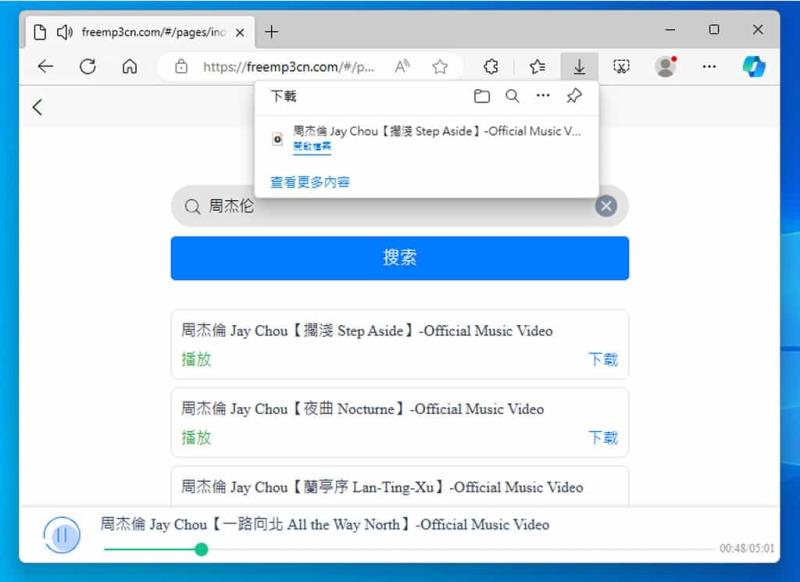800x582 pixels.
Task: Click the search field containing 周杰伦
Action: pos(399,206)
